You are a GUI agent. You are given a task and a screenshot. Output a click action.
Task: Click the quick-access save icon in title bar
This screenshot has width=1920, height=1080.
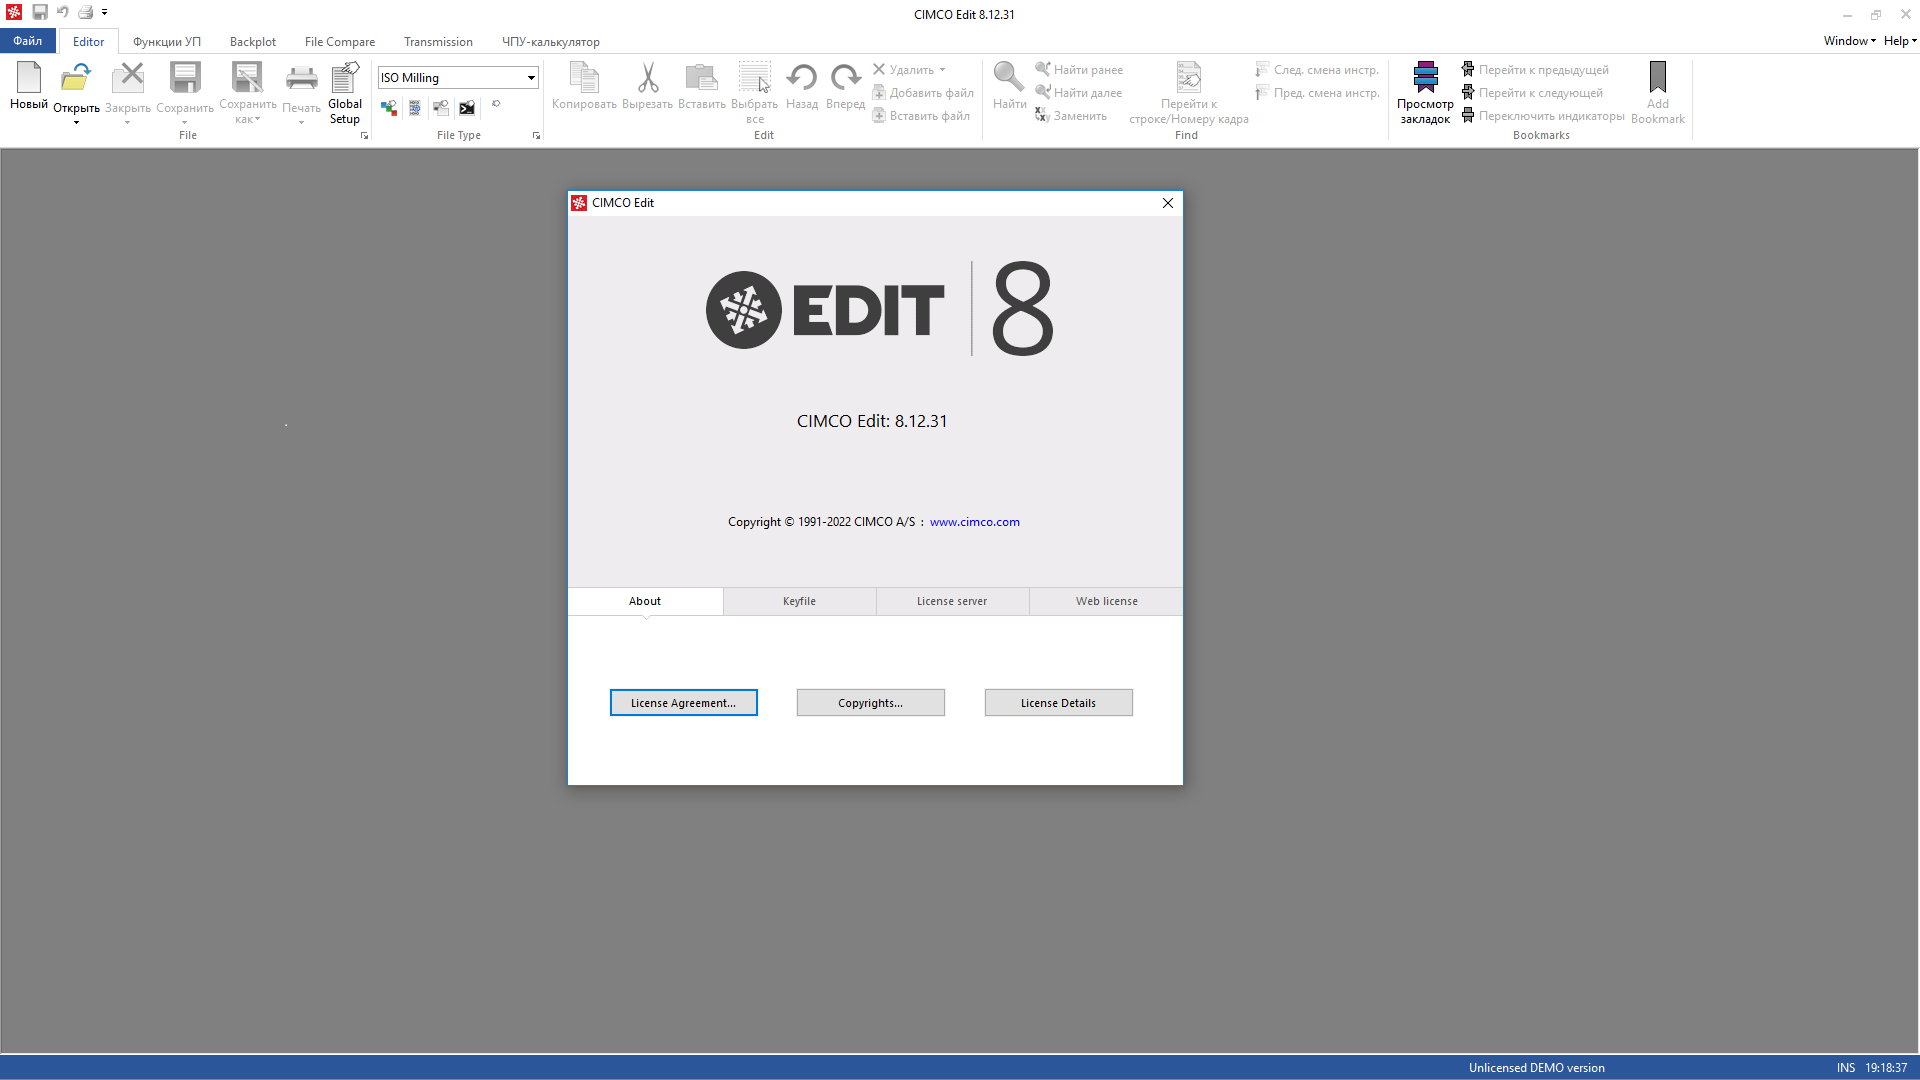pyautogui.click(x=40, y=13)
